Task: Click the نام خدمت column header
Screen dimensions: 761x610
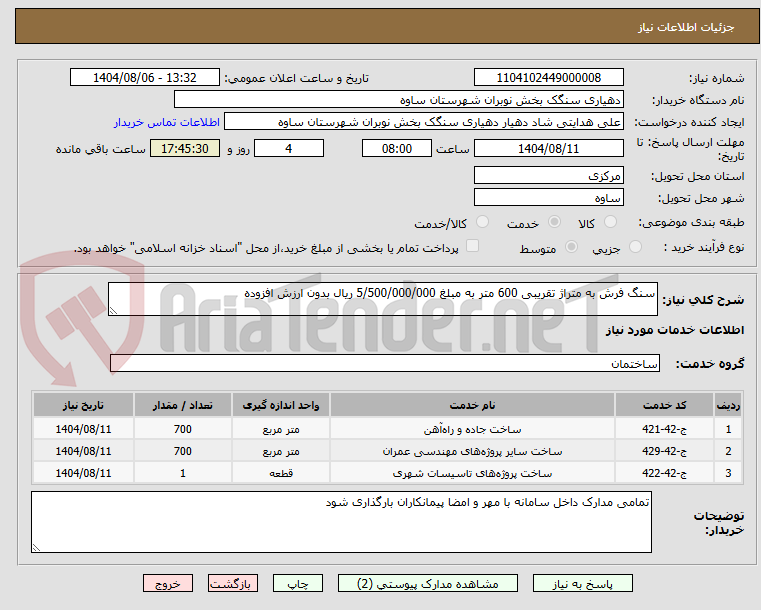Action: tap(472, 405)
